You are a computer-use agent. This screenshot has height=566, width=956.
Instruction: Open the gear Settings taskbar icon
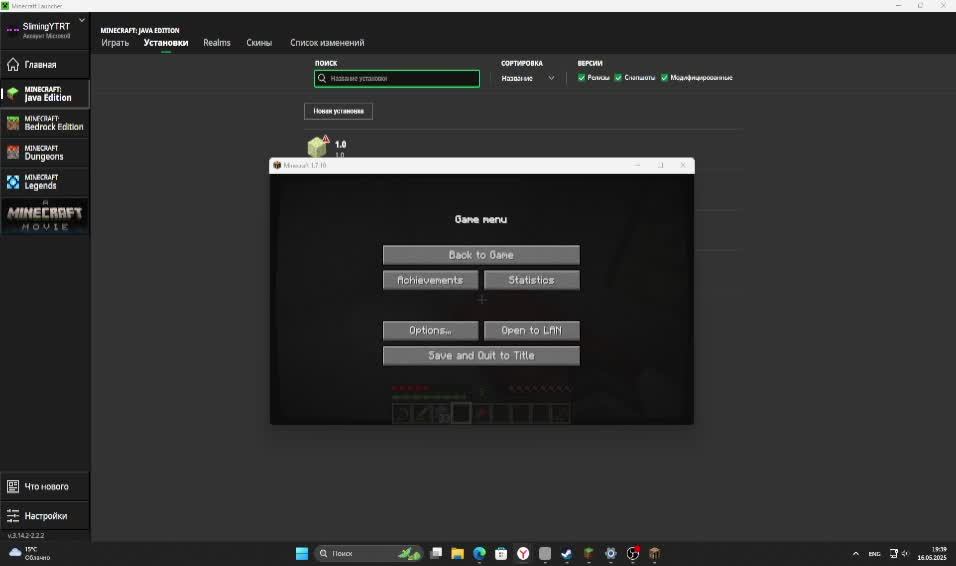(611, 553)
